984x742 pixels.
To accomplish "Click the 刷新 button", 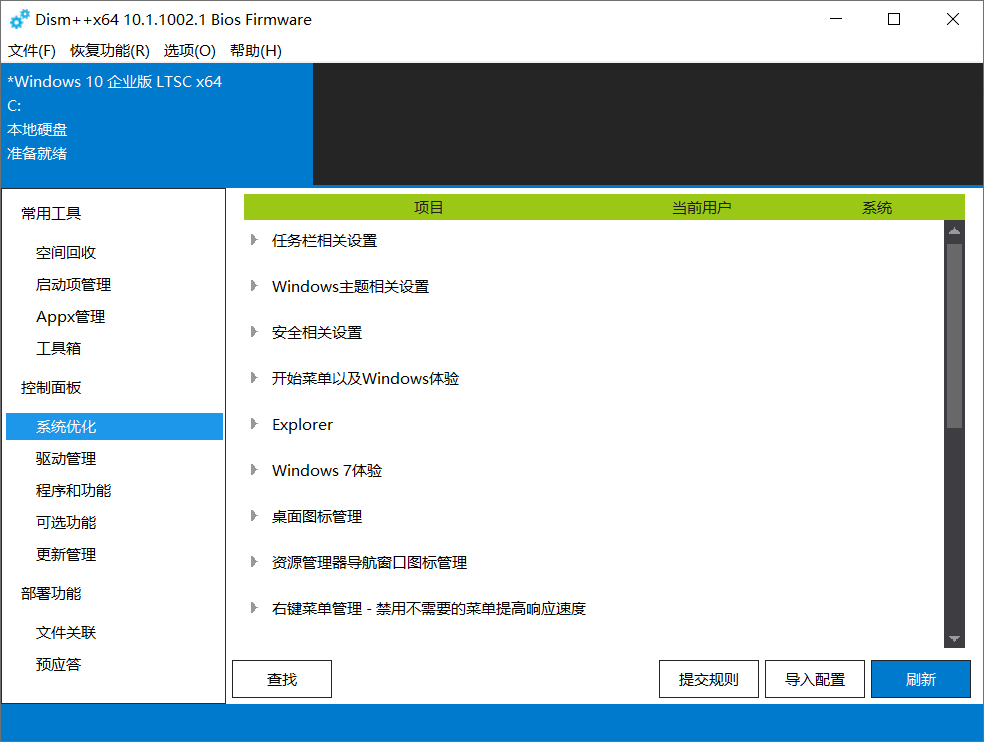I will pos(920,679).
